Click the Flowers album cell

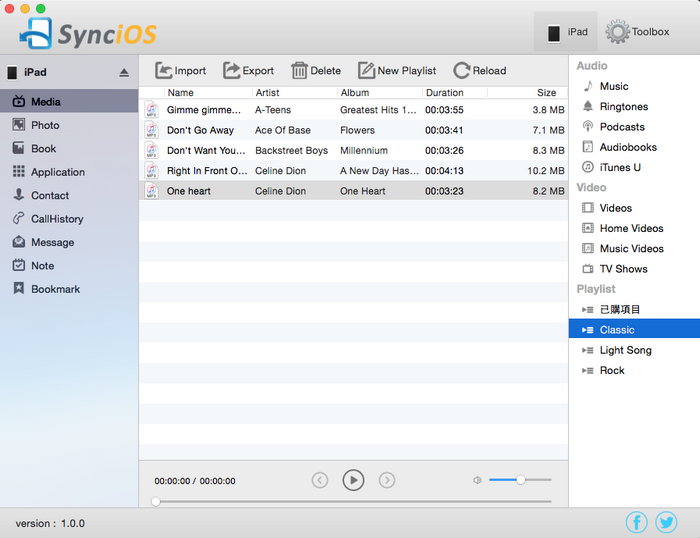pos(357,130)
